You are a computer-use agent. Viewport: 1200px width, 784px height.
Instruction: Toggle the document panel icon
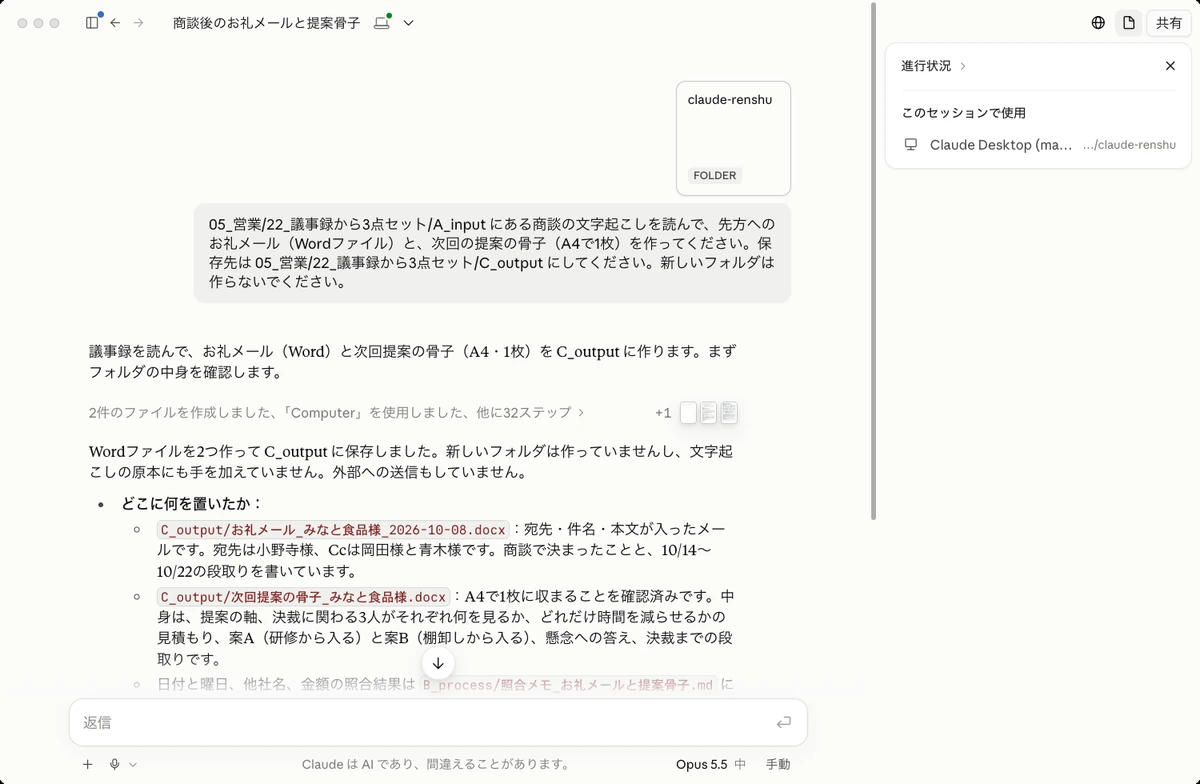coord(1129,23)
